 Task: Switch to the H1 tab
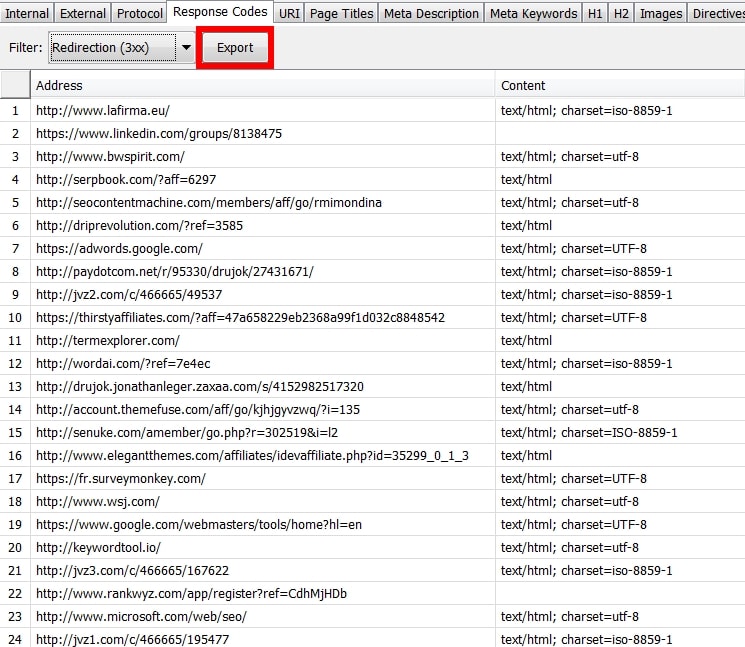coord(595,13)
